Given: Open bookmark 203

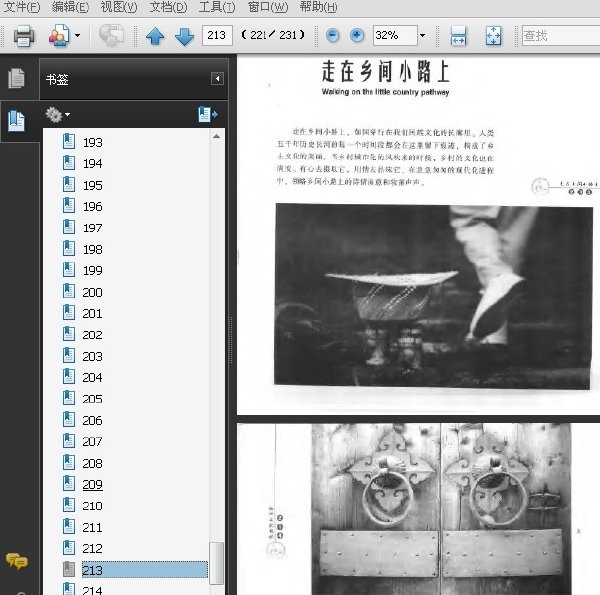Looking at the screenshot, I should (93, 356).
